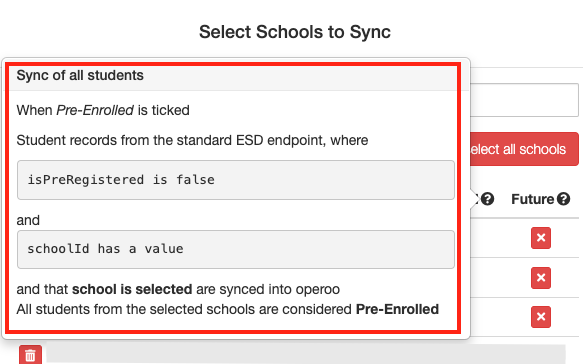Click the red trash delete icon
The image size is (583, 364).
tap(30, 355)
